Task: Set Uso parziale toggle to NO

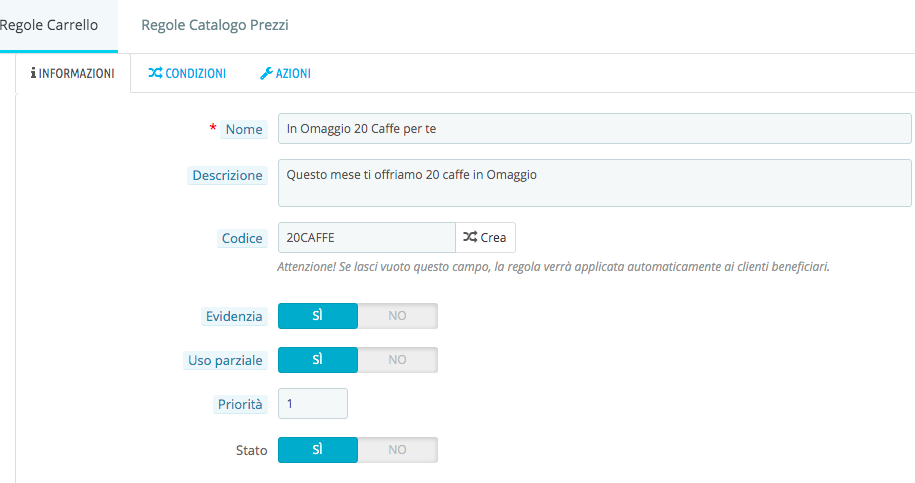Action: point(397,360)
